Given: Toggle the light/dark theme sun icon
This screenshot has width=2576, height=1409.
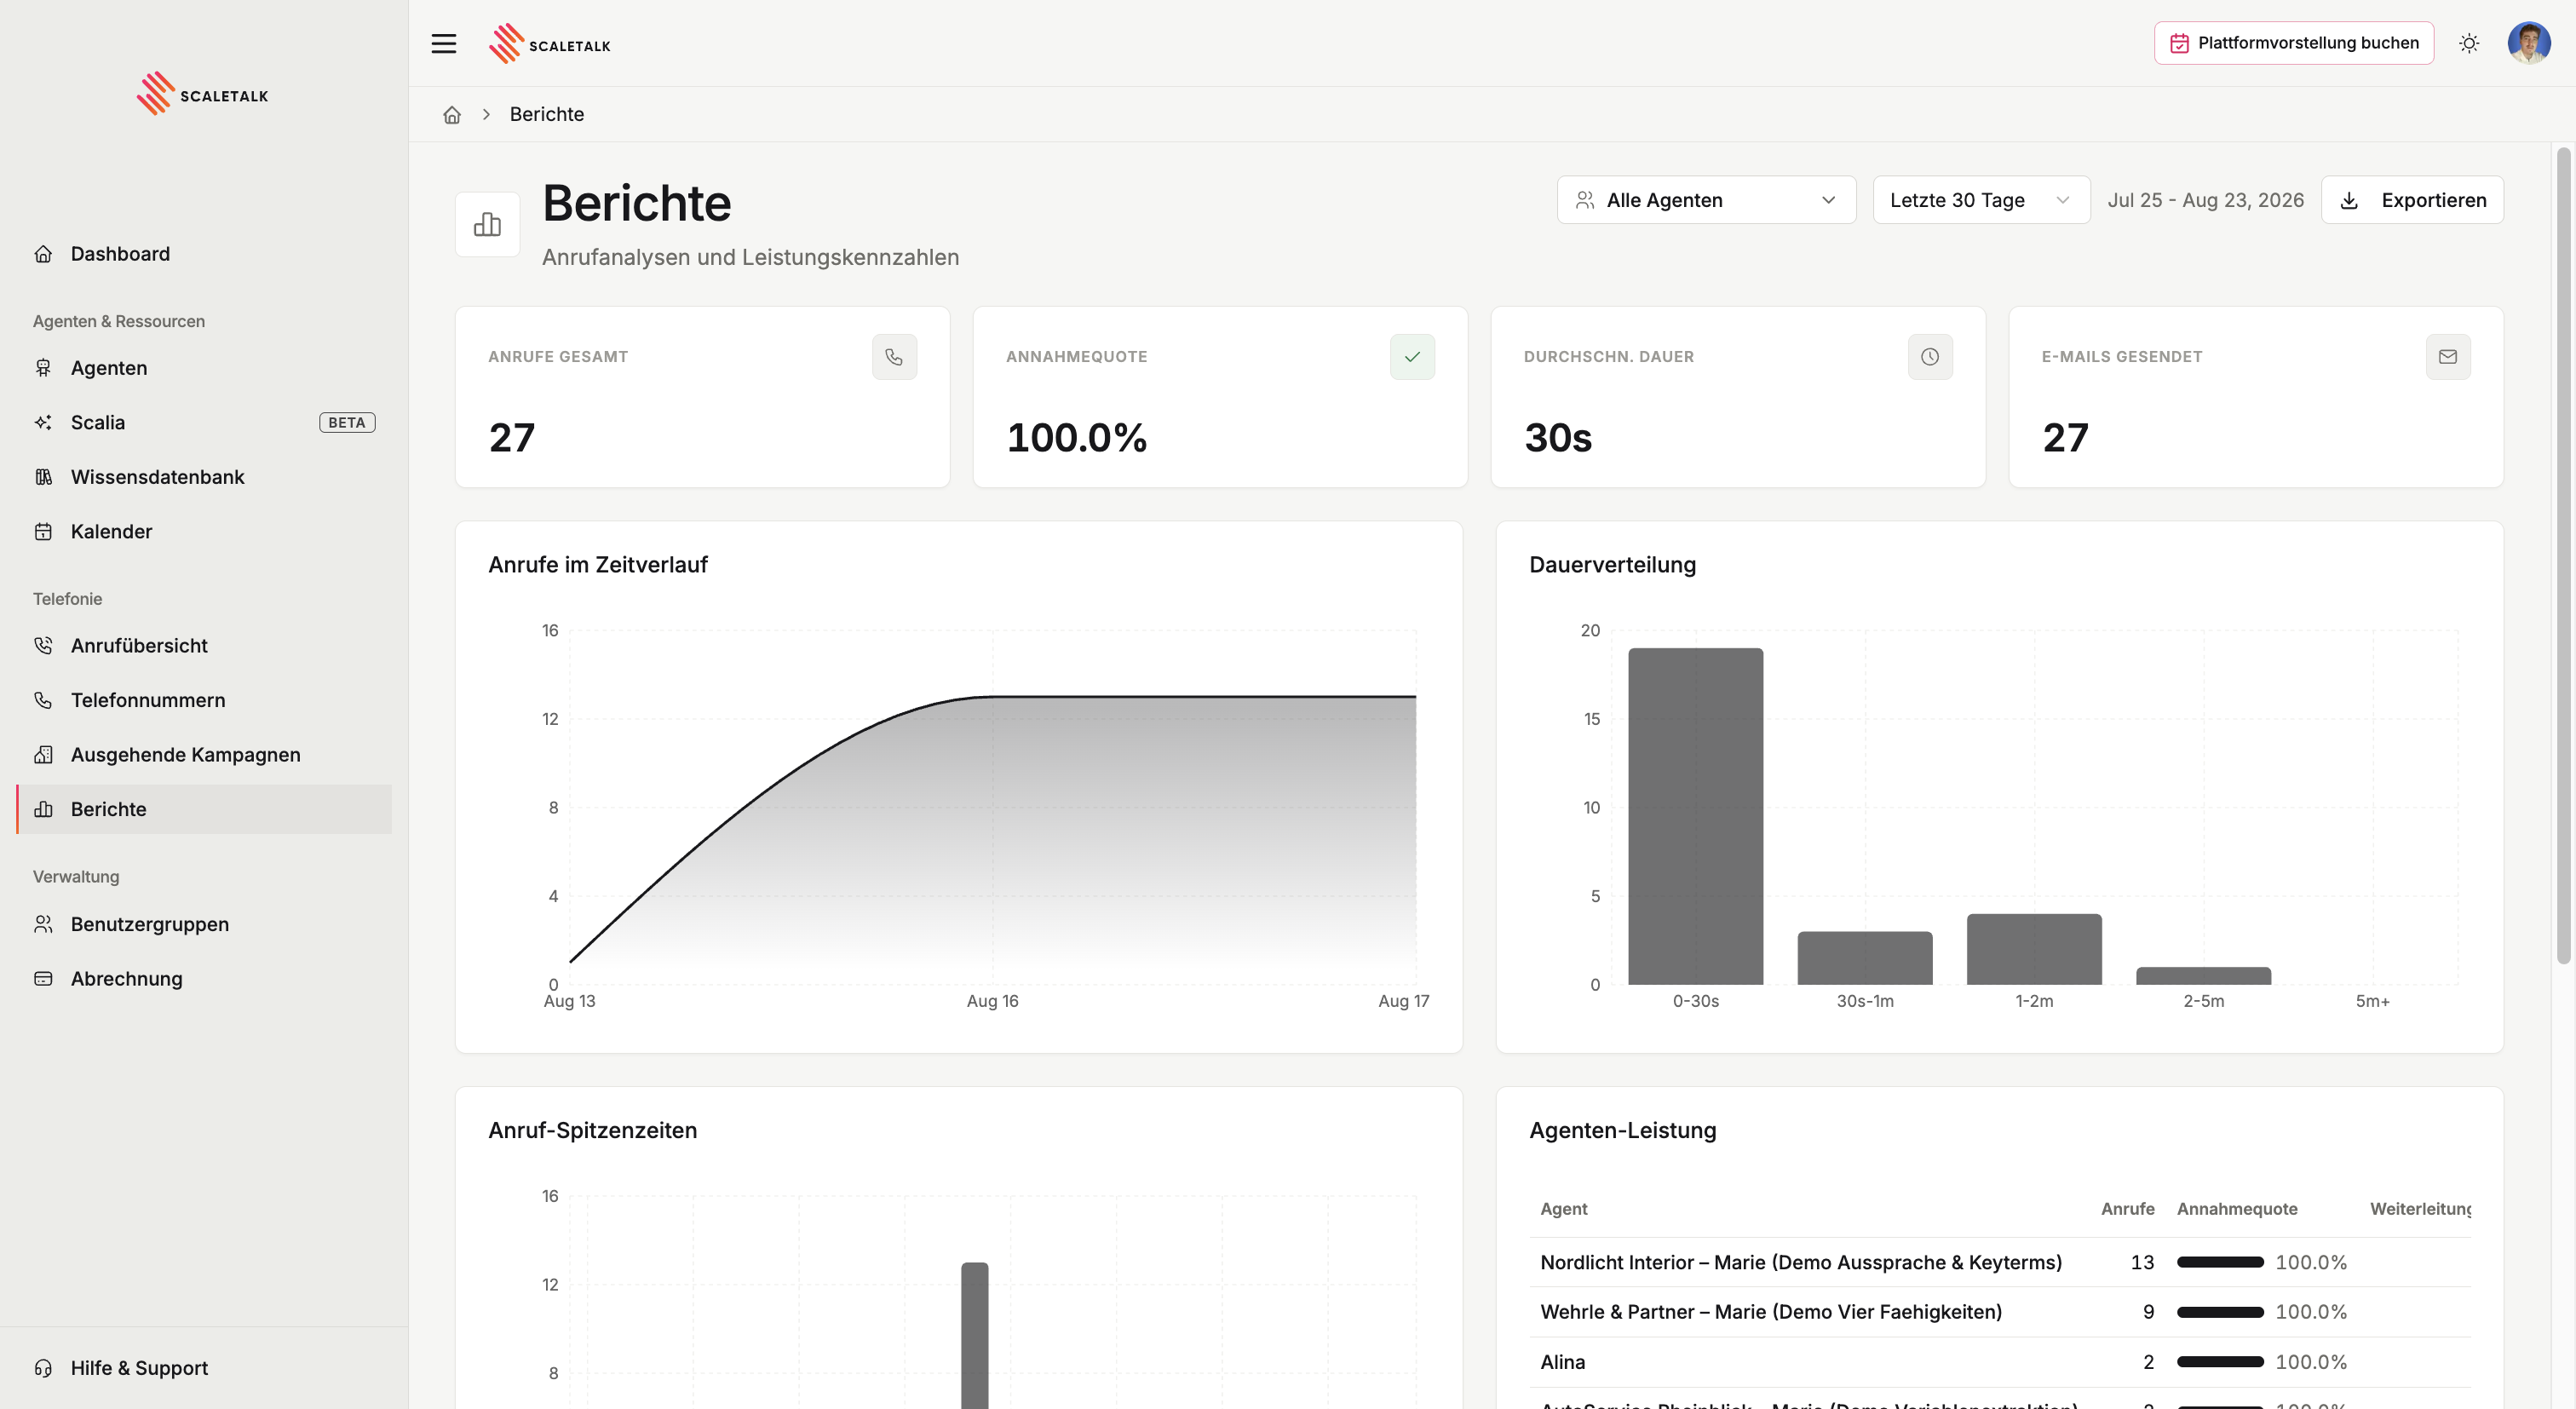Looking at the screenshot, I should pos(2469,43).
